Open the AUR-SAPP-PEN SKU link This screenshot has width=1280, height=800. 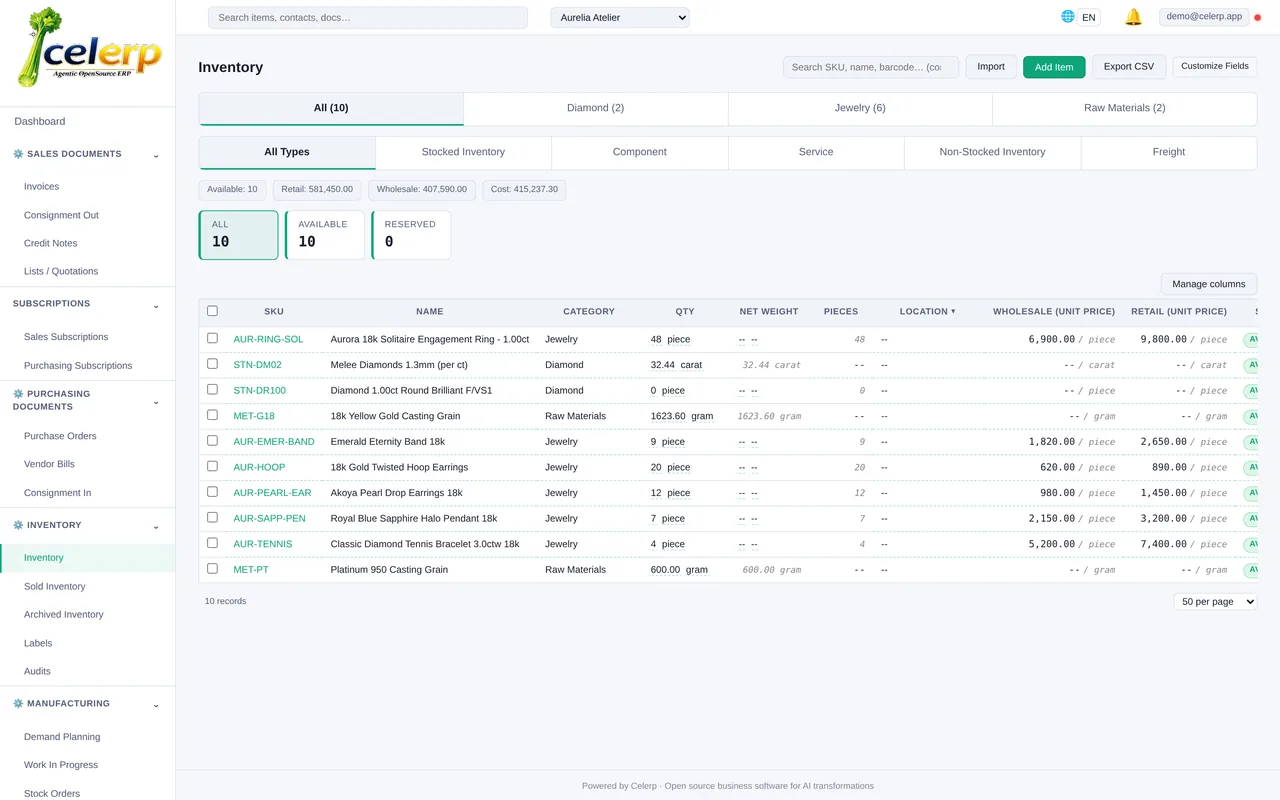[270, 518]
